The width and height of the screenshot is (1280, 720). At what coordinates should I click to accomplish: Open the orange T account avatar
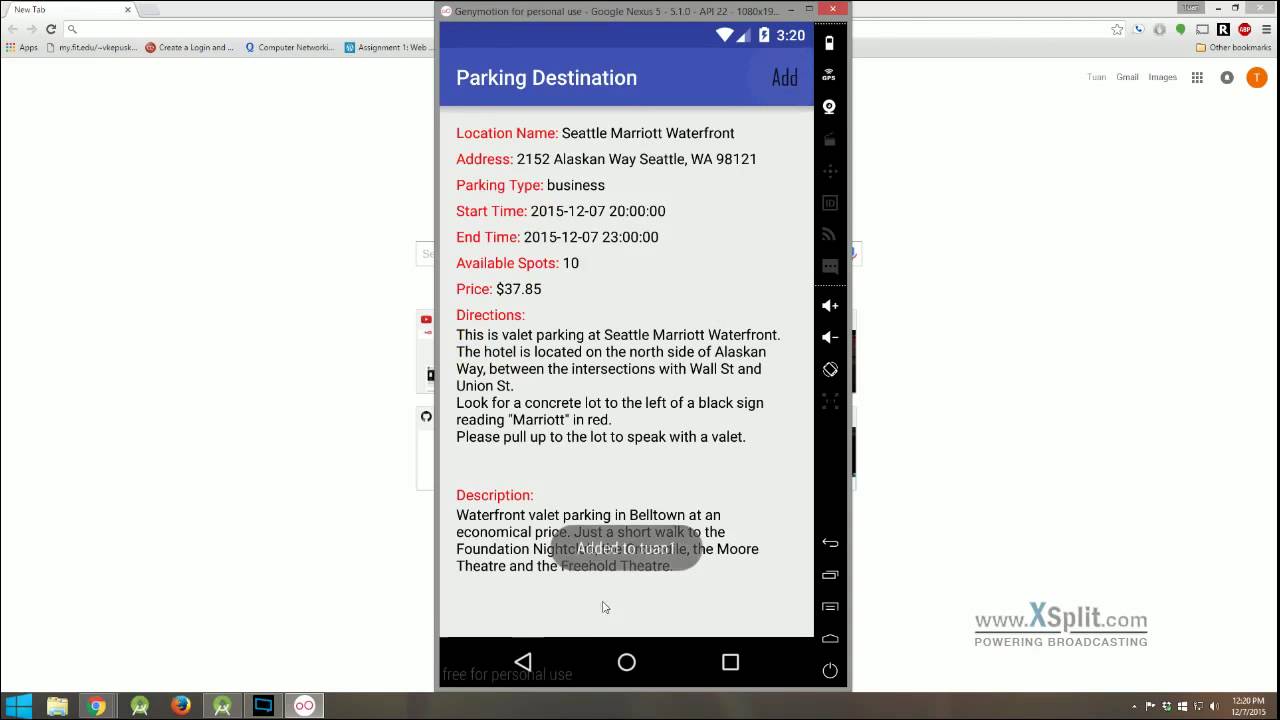point(1257,77)
